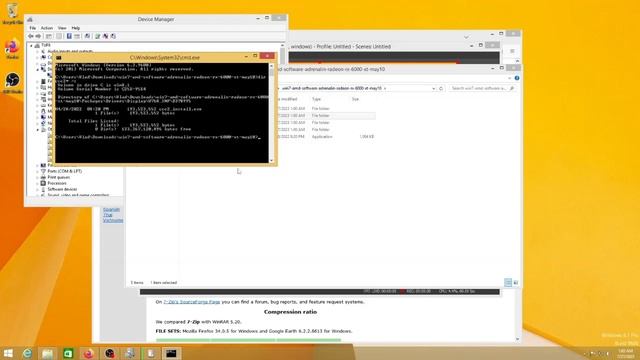The height and width of the screenshot is (360, 640).
Task: Open Internet Explorer from taskbar
Action: tap(27, 353)
